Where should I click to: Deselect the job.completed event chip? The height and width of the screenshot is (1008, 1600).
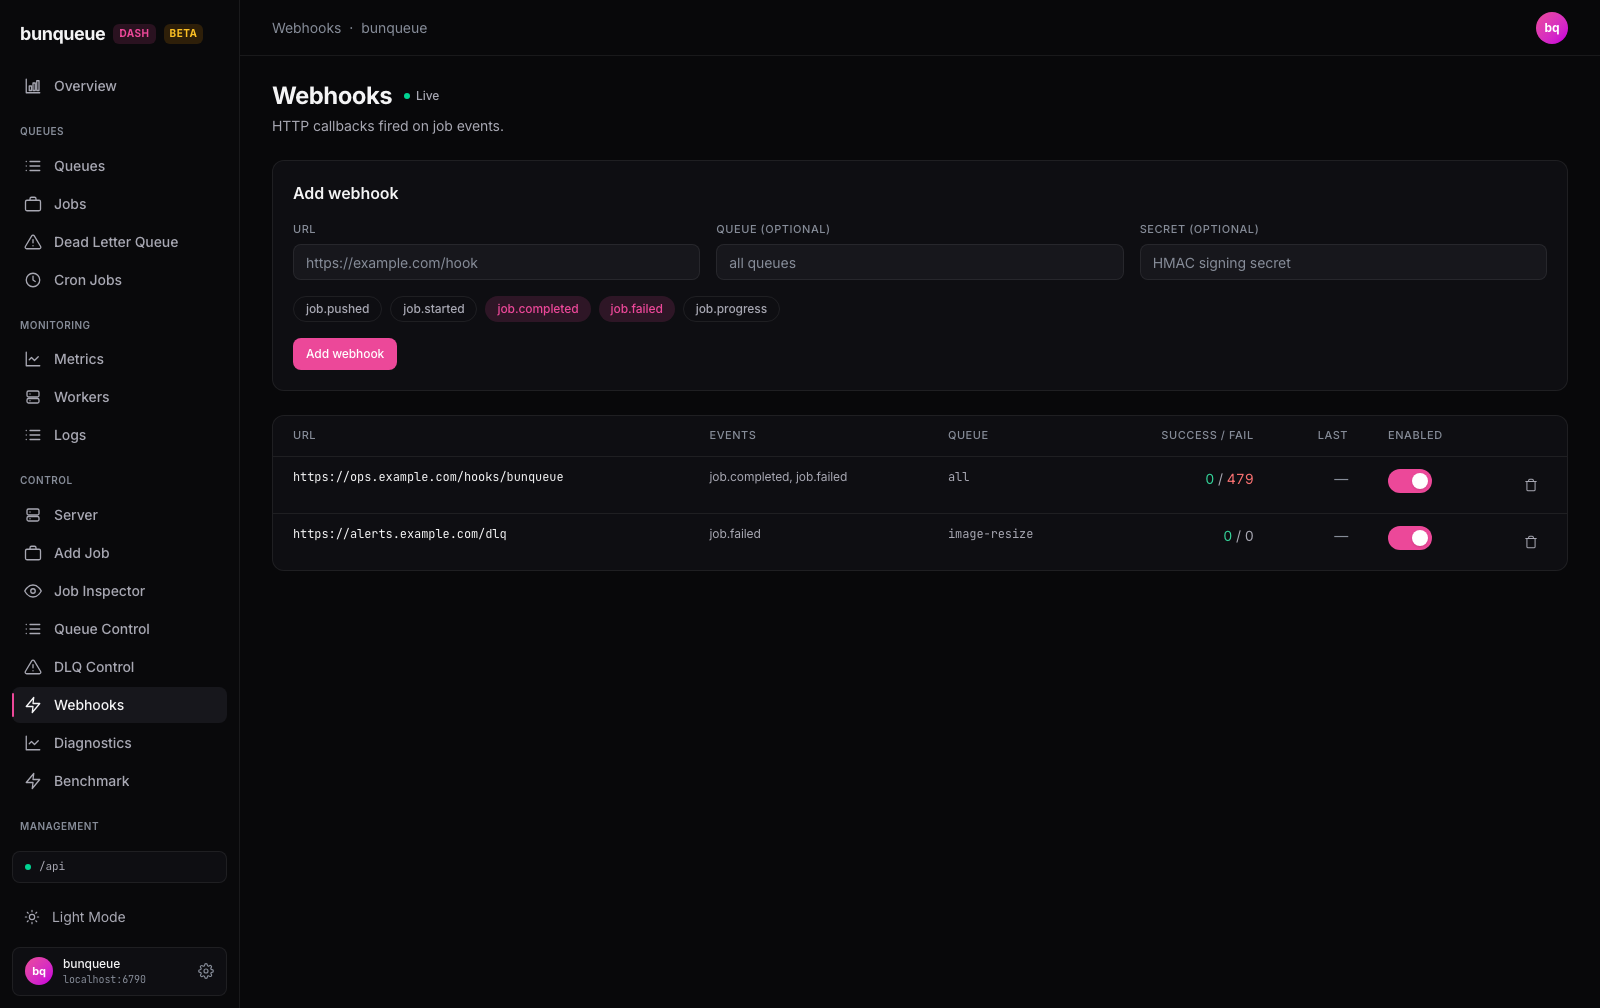coord(538,309)
